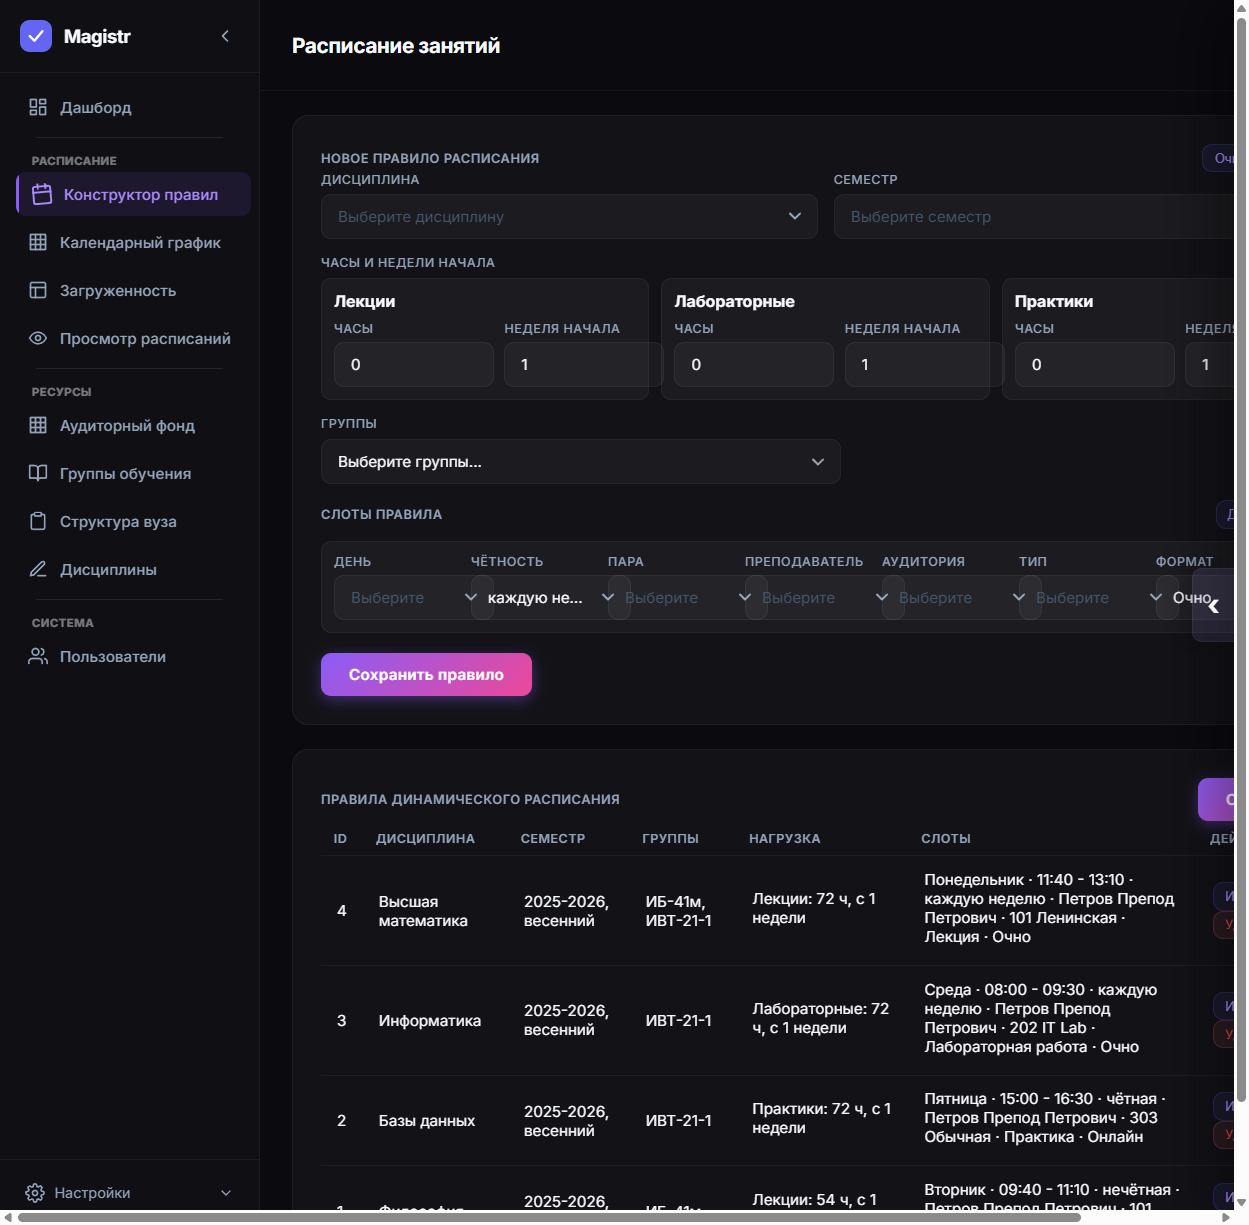Click the Лабораторные неделя начала field

tap(924, 364)
